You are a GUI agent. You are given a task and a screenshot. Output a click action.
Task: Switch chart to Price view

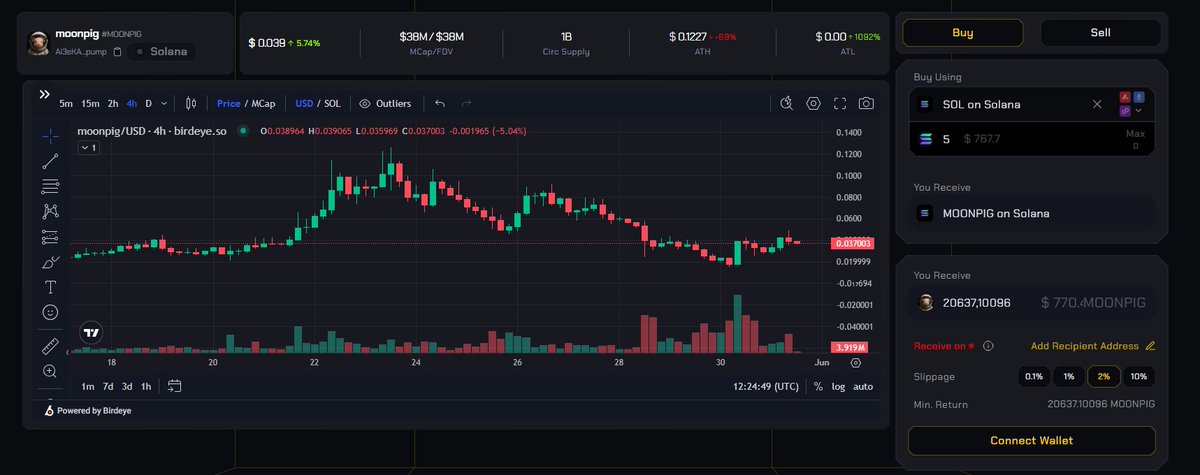click(x=229, y=103)
